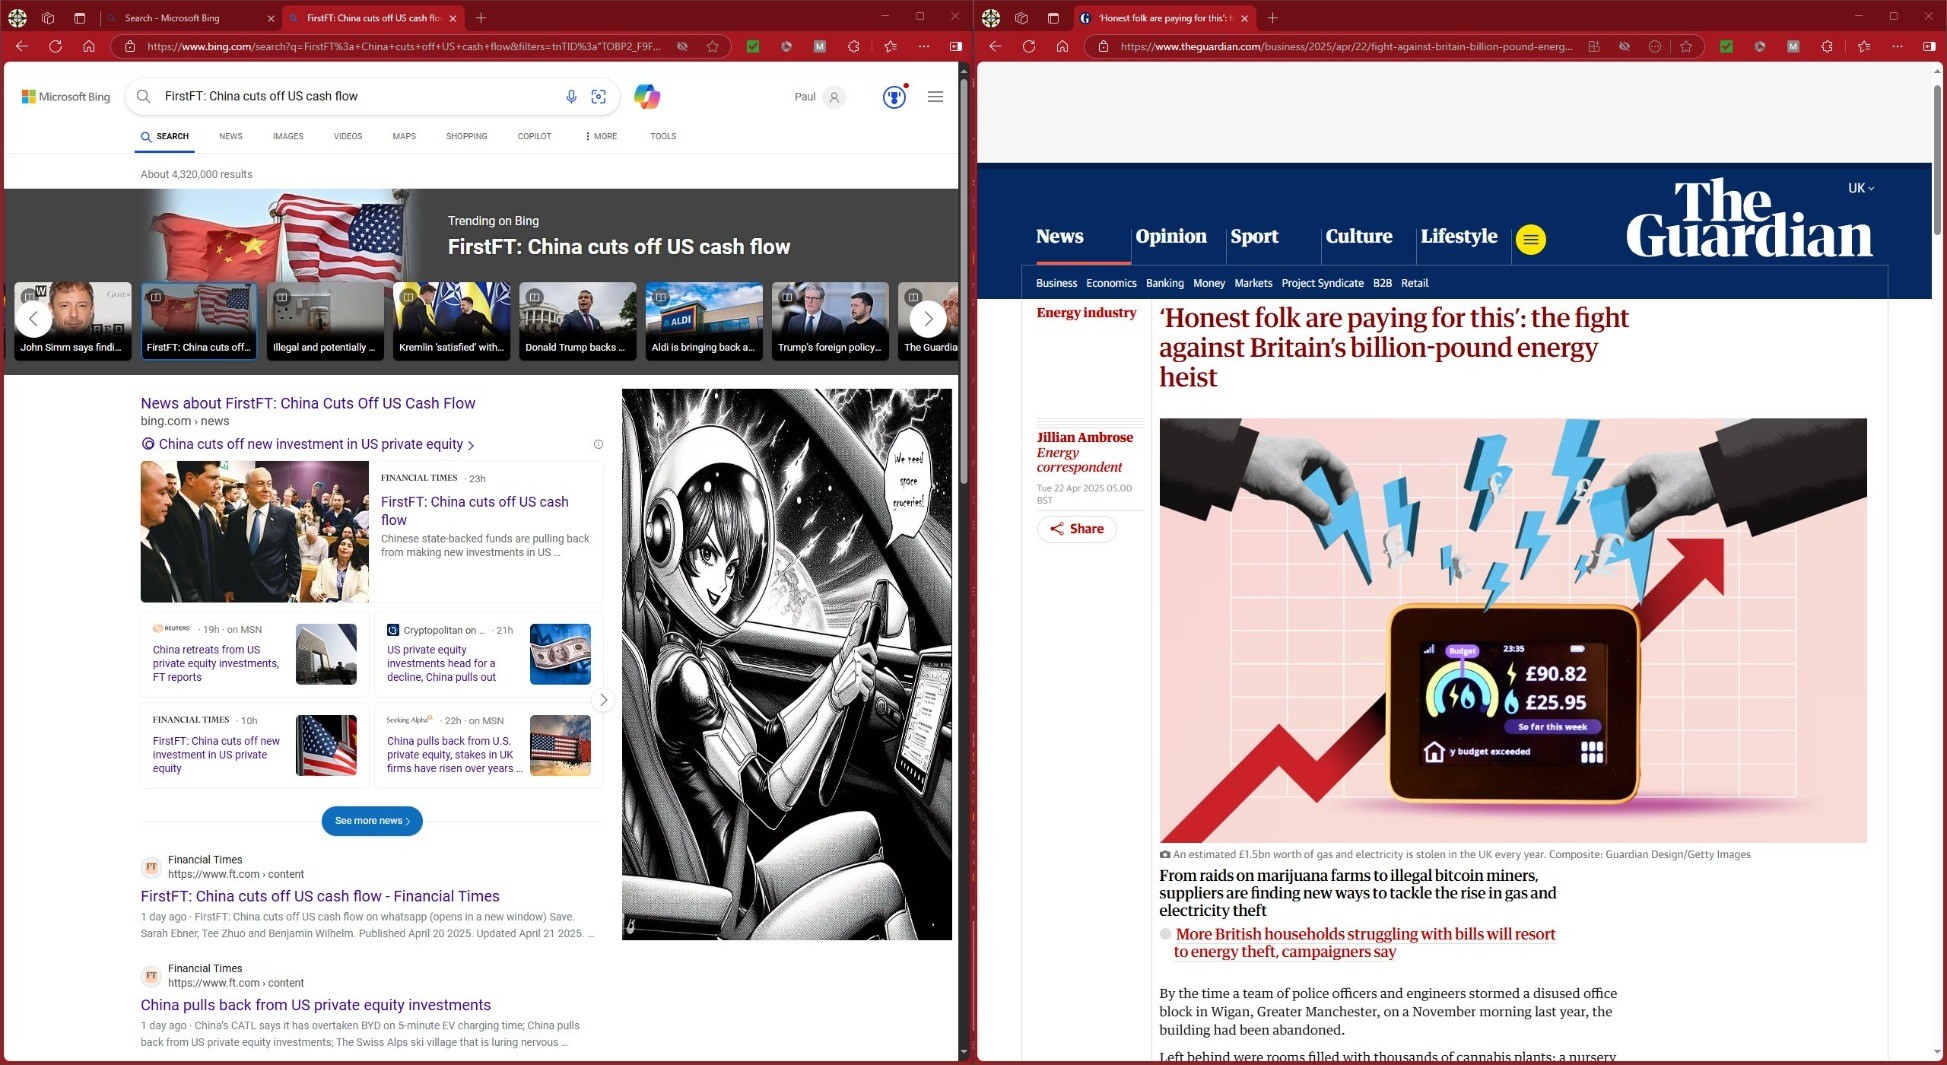Open the 'Donald Trump backs...' trending thumbnail

point(577,320)
